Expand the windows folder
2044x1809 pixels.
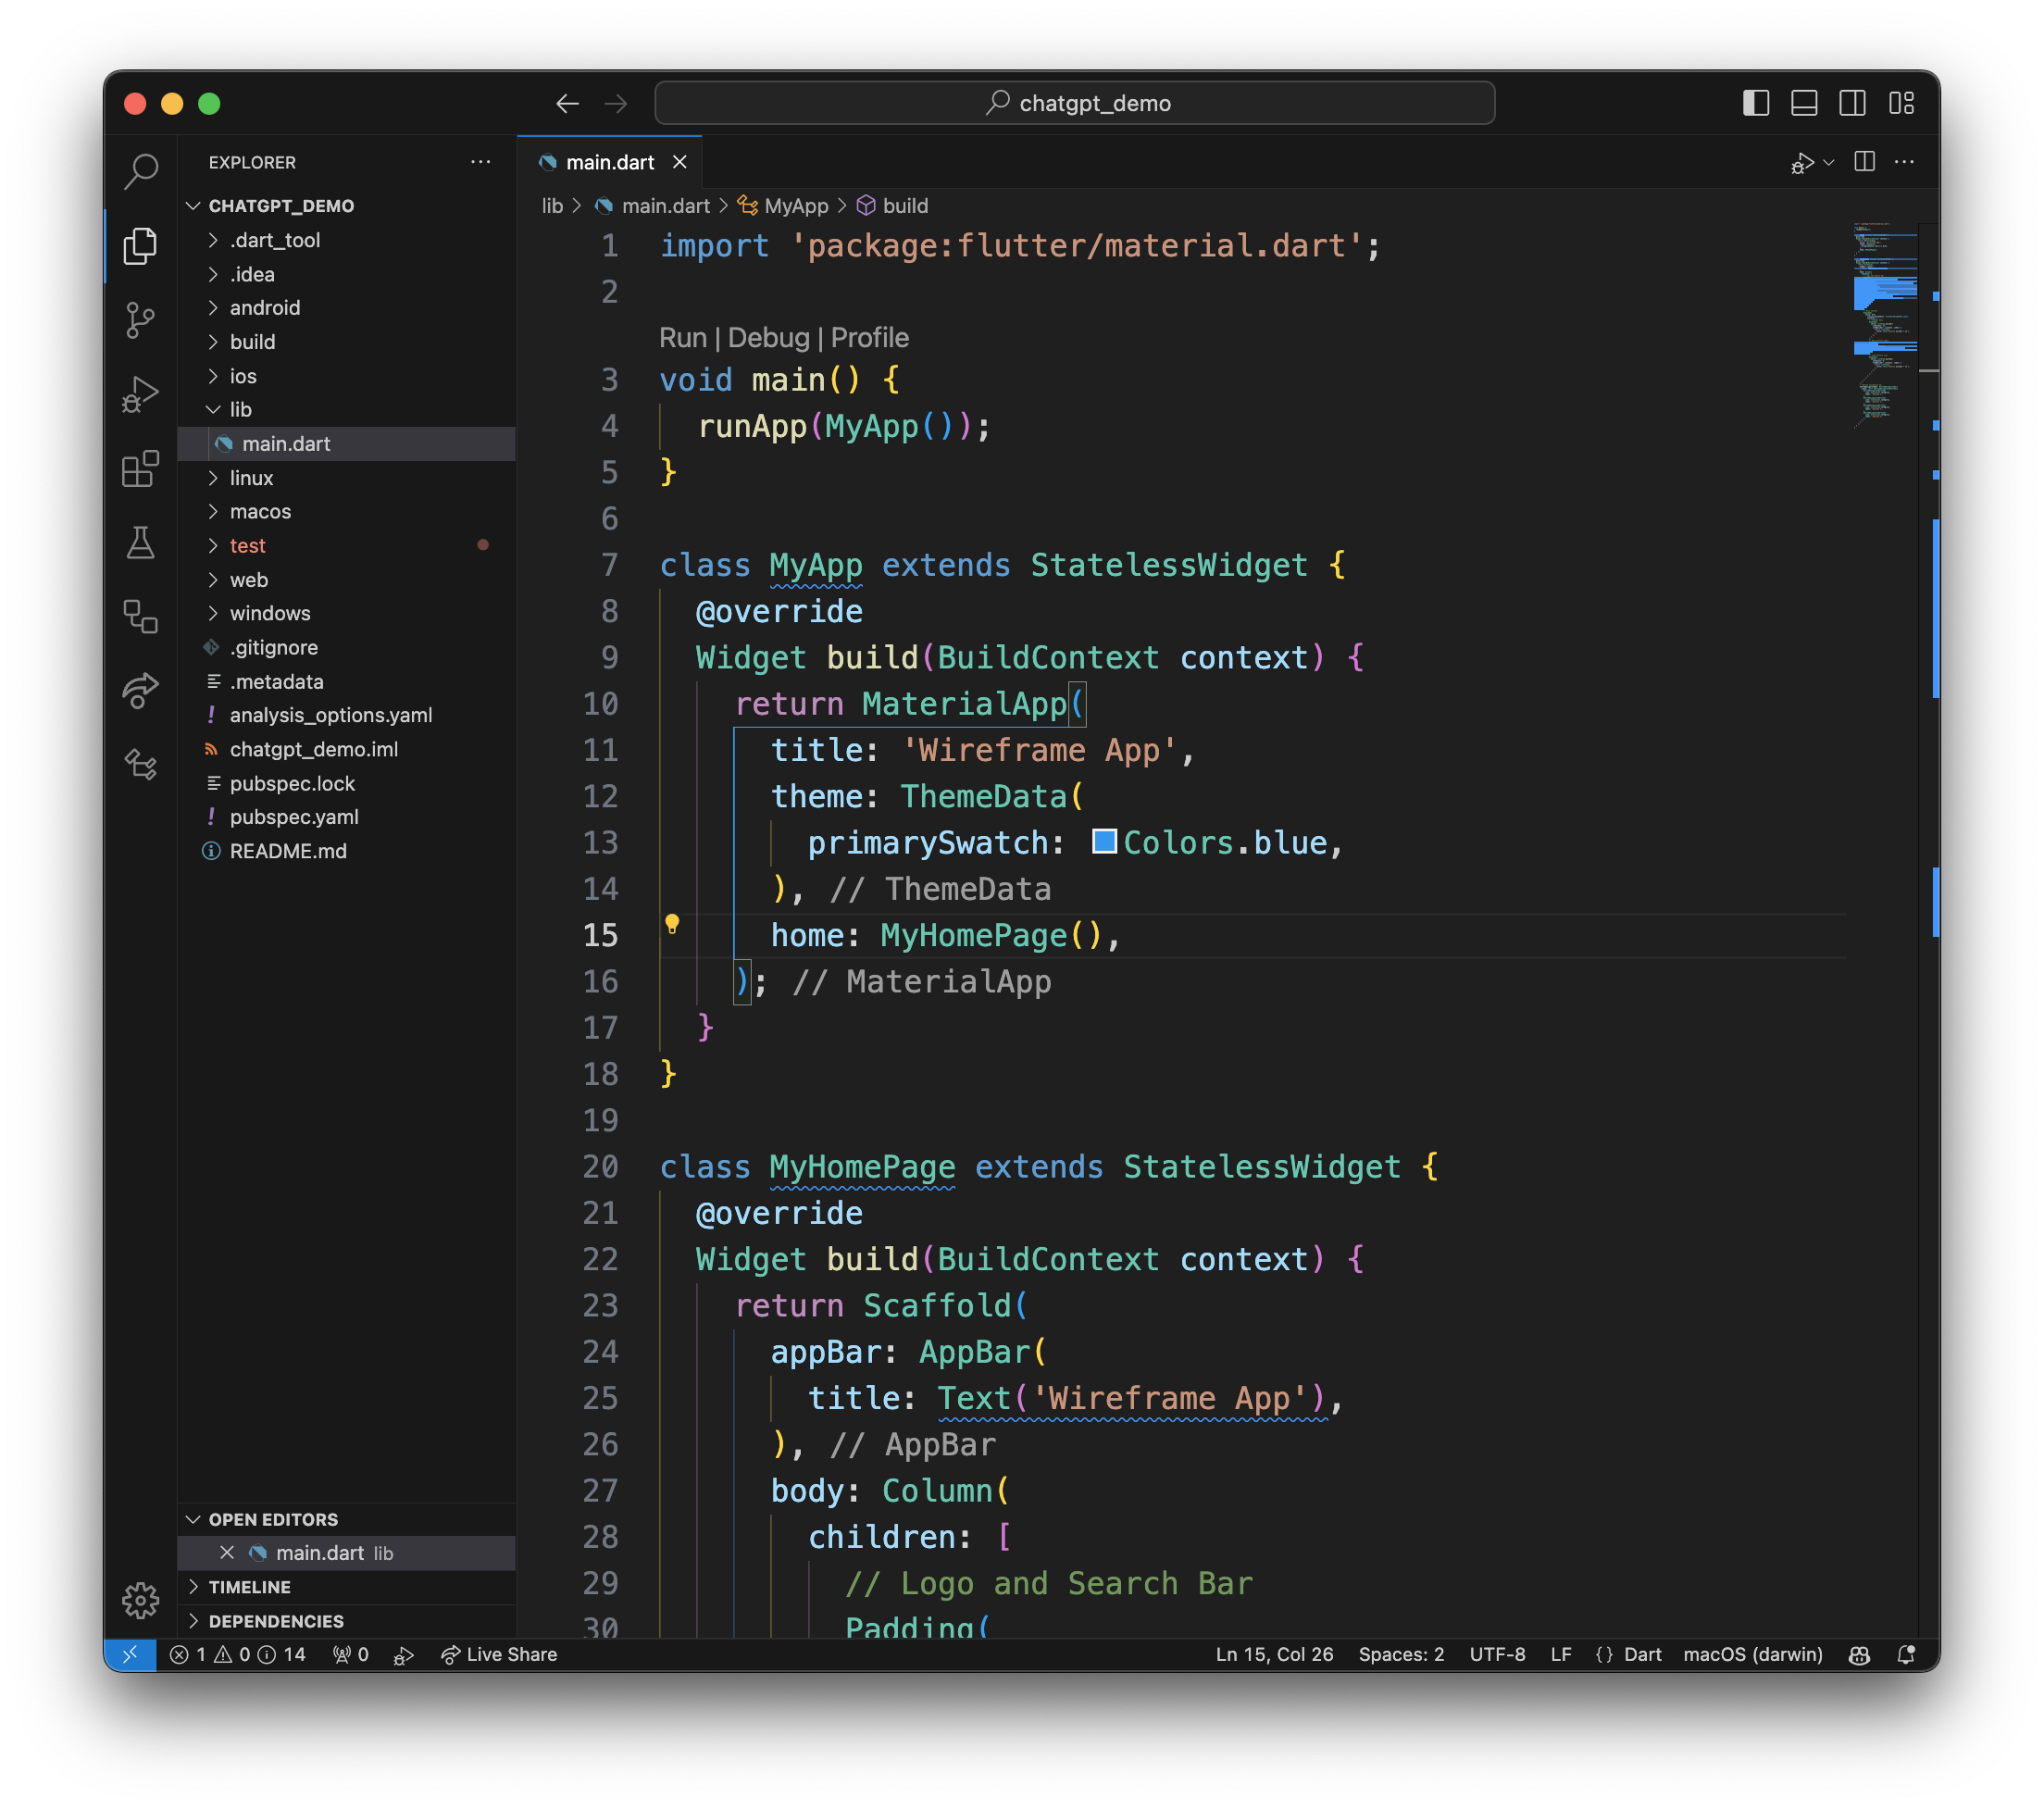[346, 613]
